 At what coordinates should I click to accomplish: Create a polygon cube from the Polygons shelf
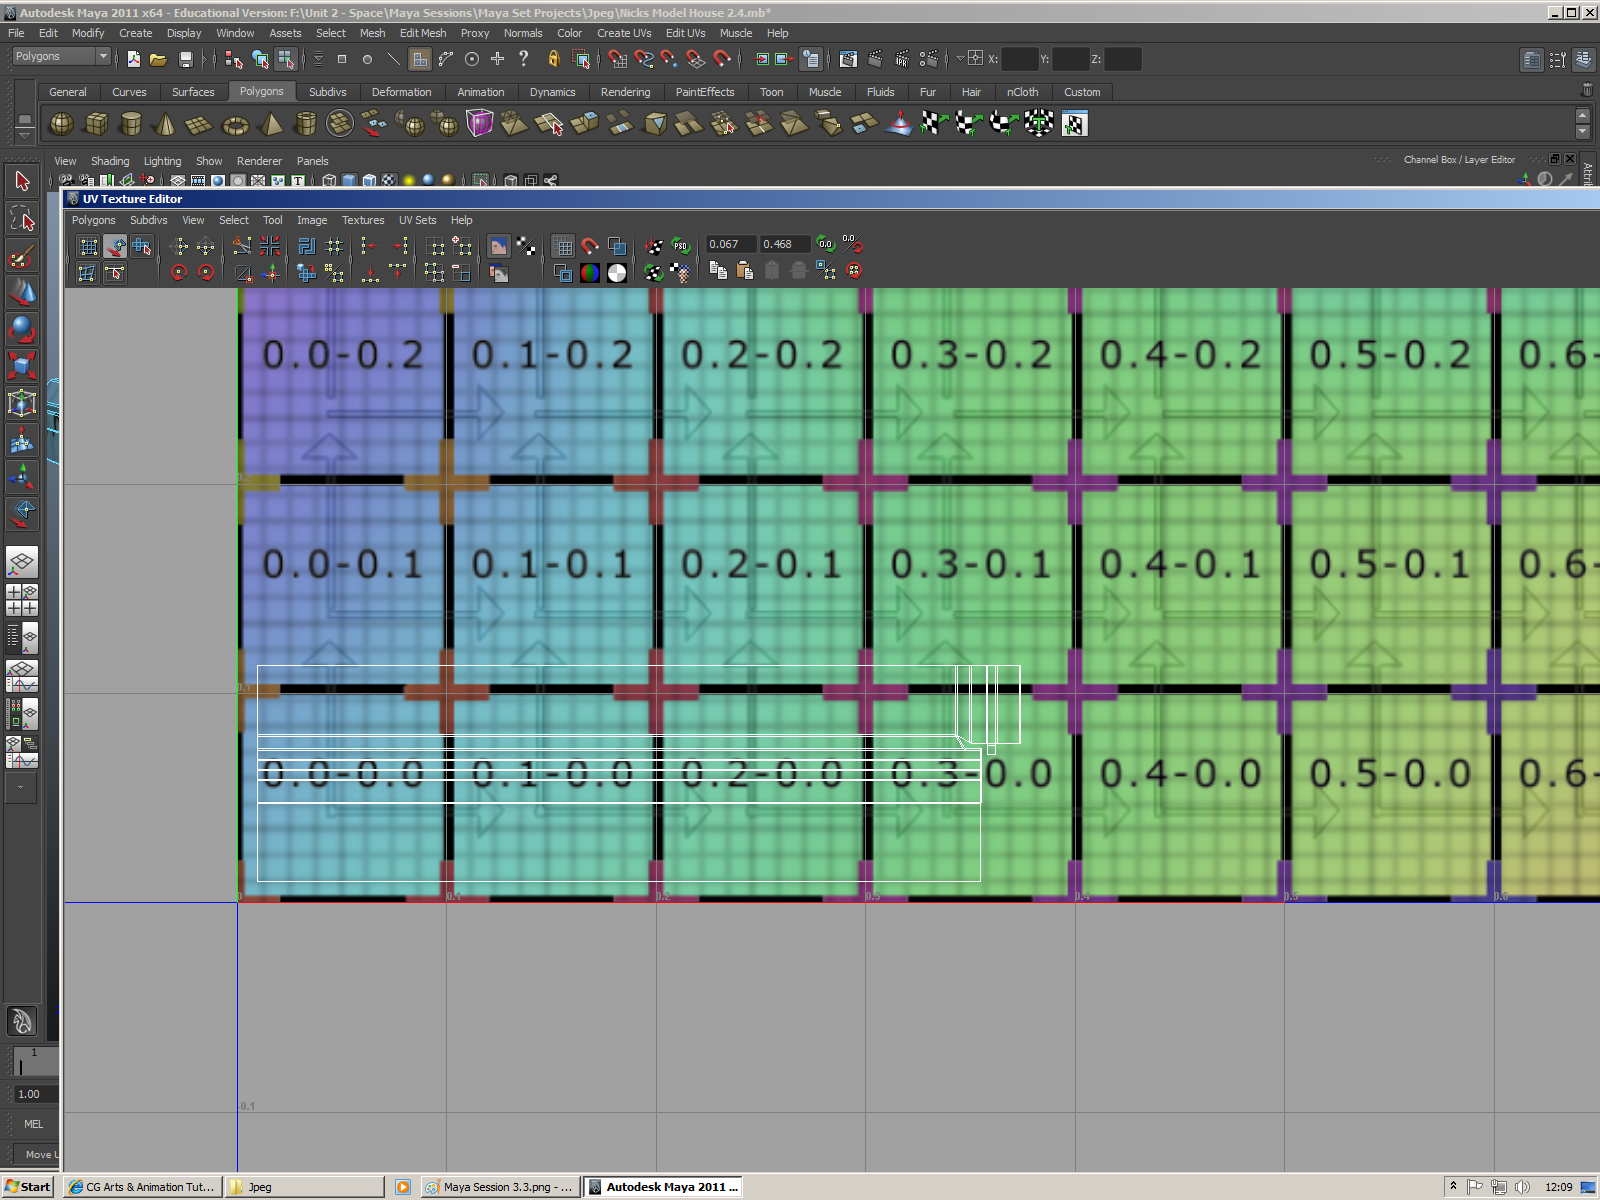(97, 124)
